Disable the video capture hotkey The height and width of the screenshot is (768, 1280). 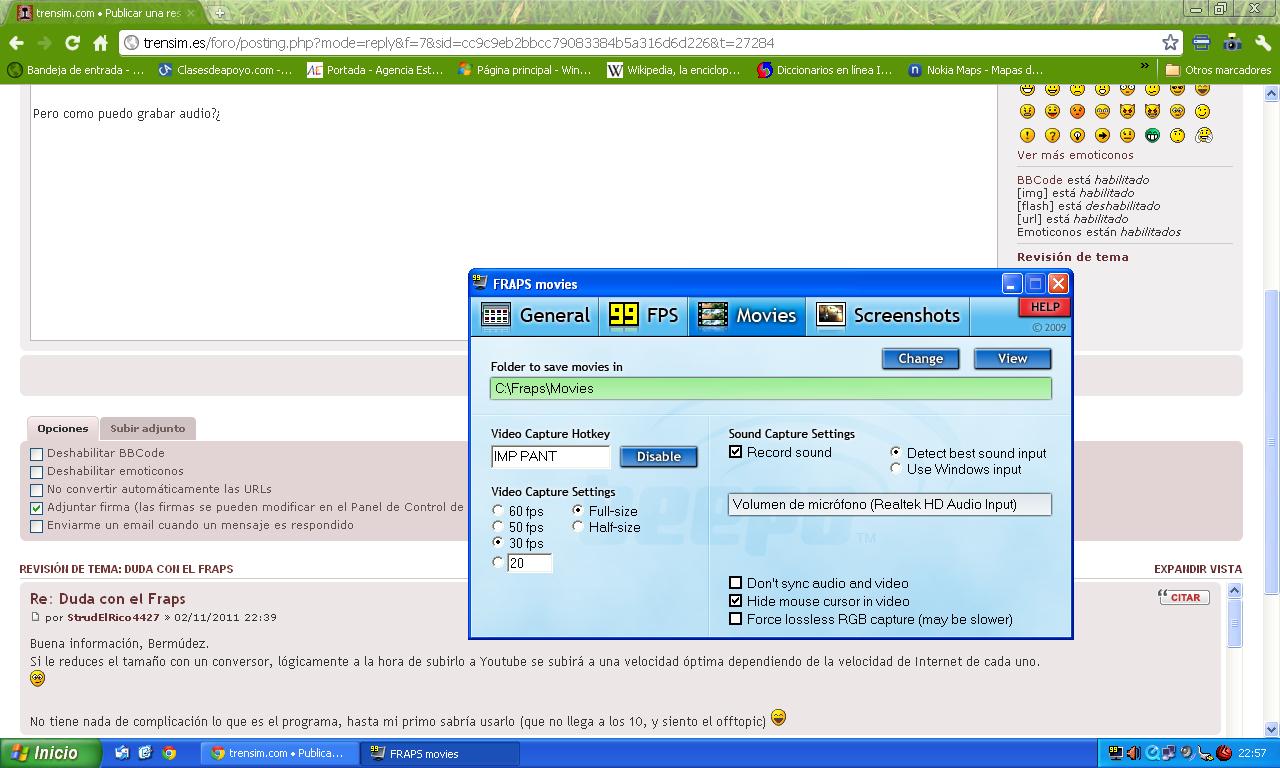tap(658, 457)
